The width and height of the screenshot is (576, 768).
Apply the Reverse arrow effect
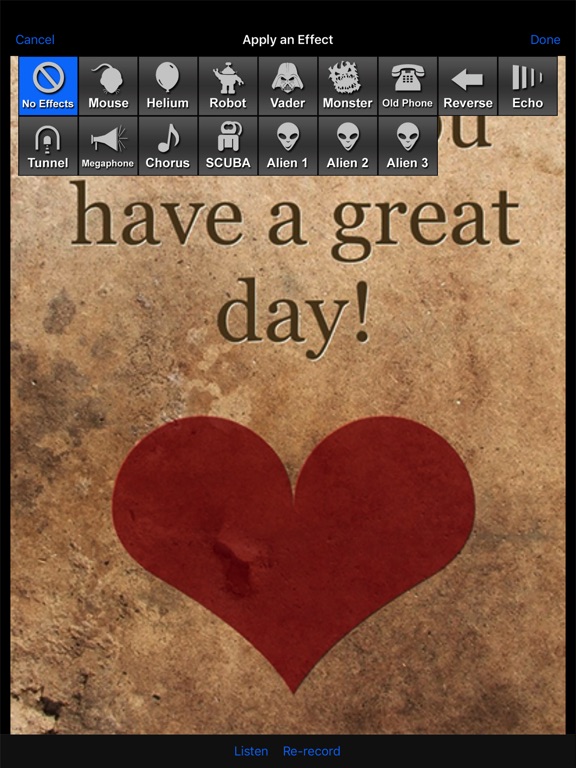[468, 86]
